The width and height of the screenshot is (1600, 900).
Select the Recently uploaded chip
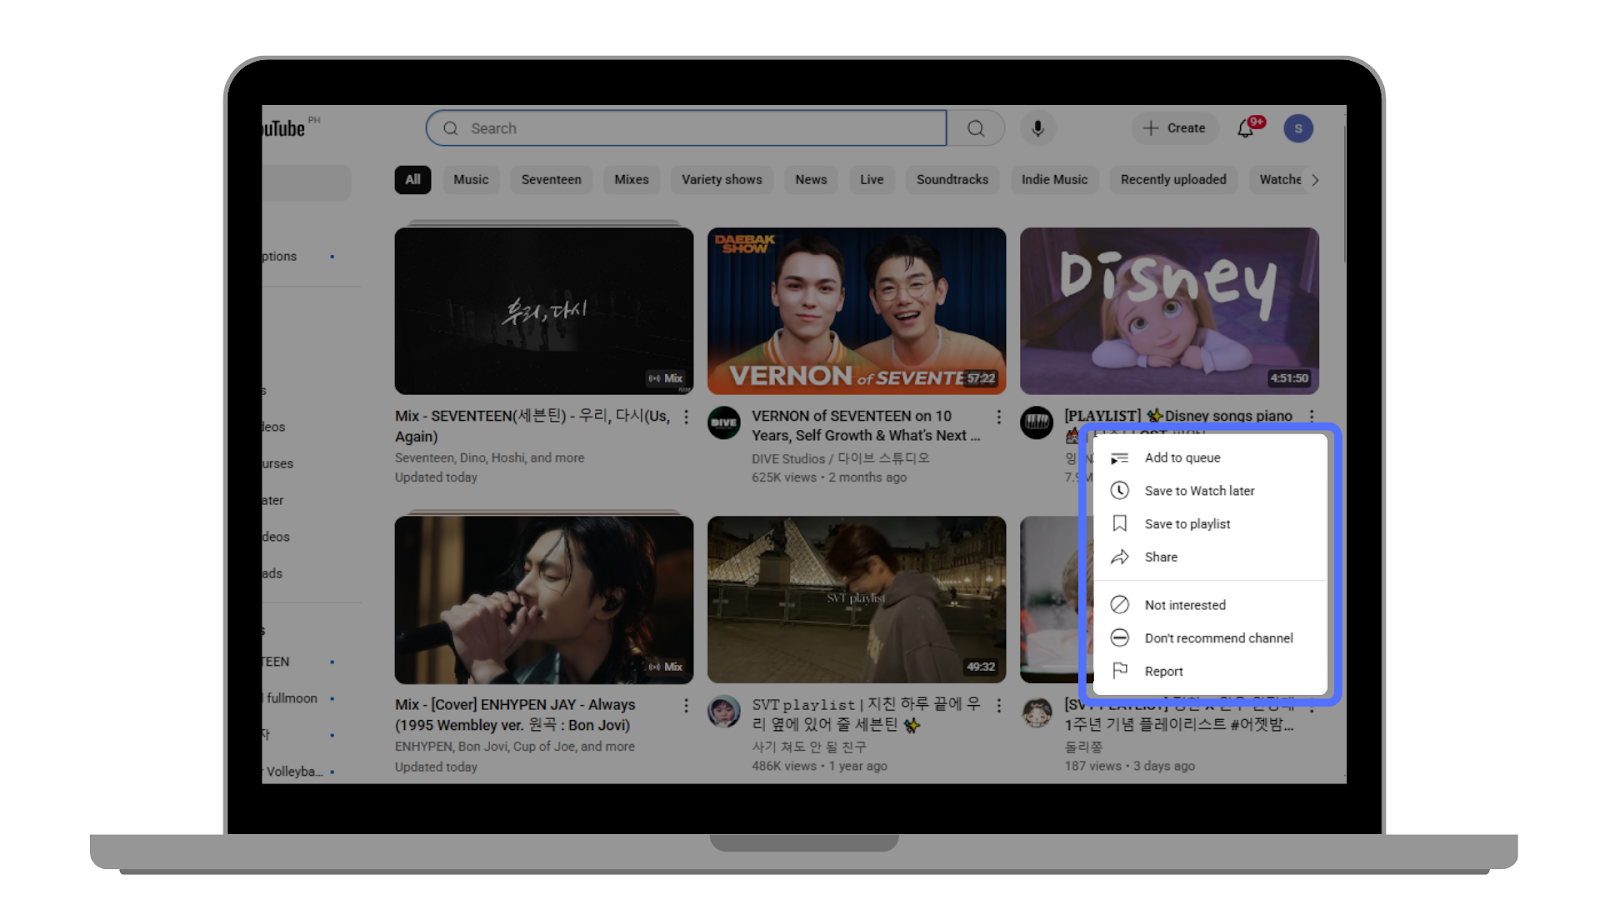click(x=1173, y=180)
